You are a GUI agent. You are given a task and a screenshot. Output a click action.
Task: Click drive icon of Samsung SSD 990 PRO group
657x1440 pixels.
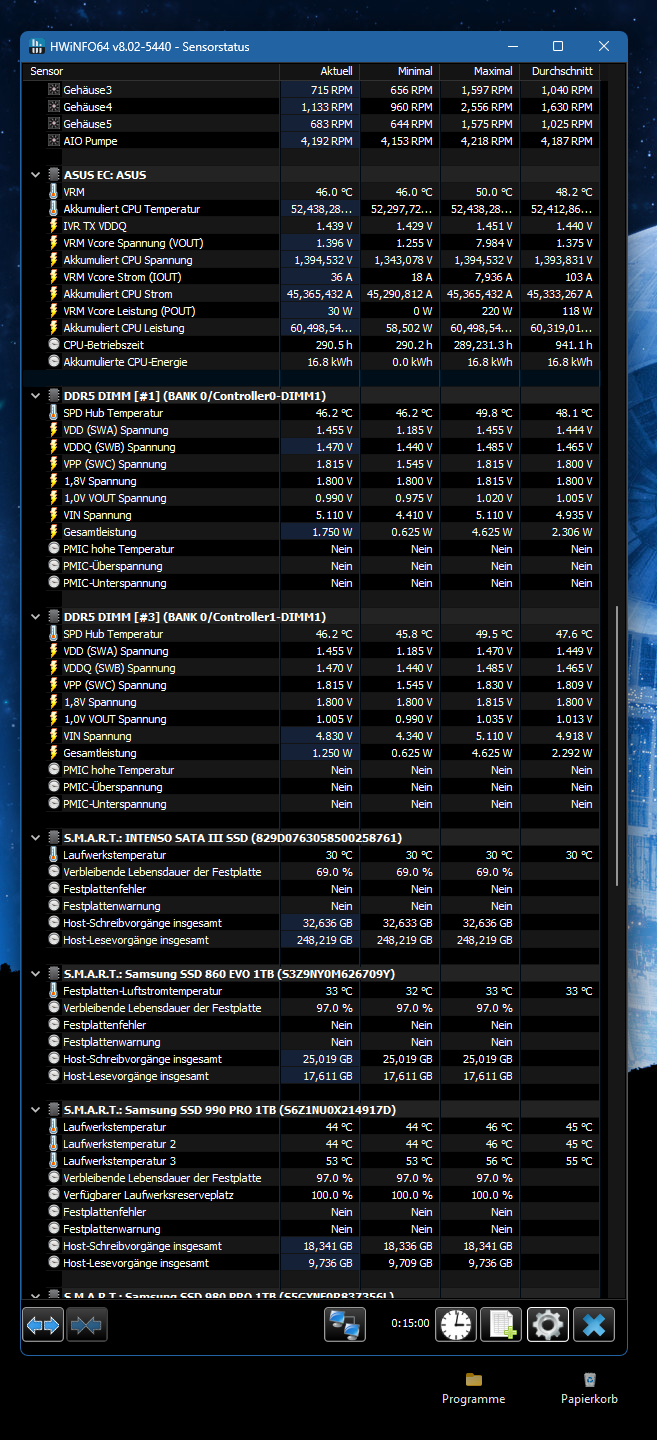(54, 1110)
